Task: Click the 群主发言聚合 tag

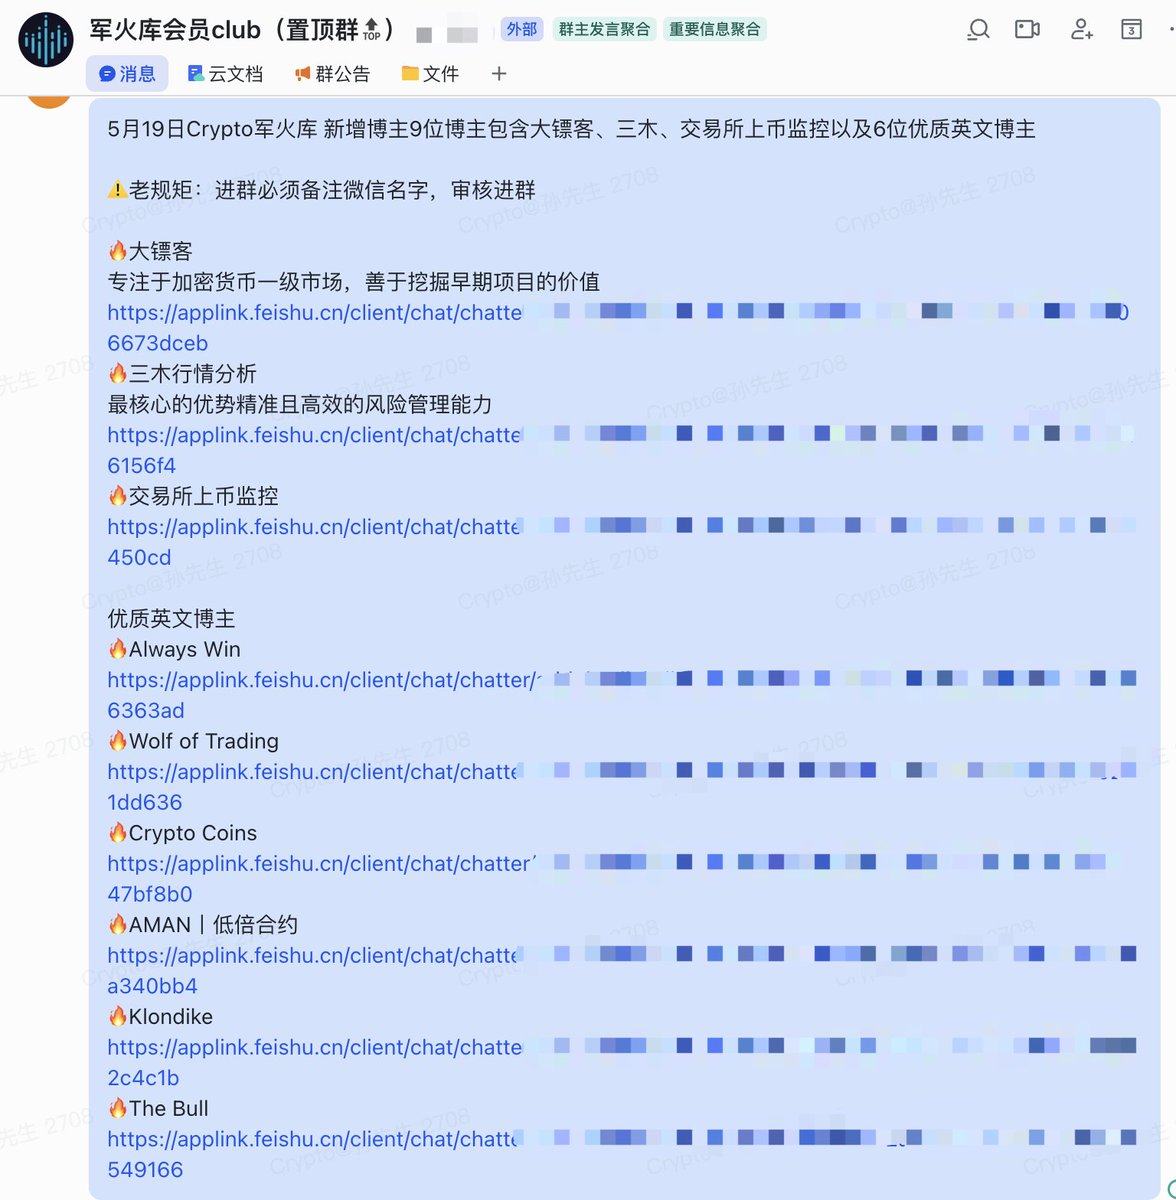Action: pos(604,29)
